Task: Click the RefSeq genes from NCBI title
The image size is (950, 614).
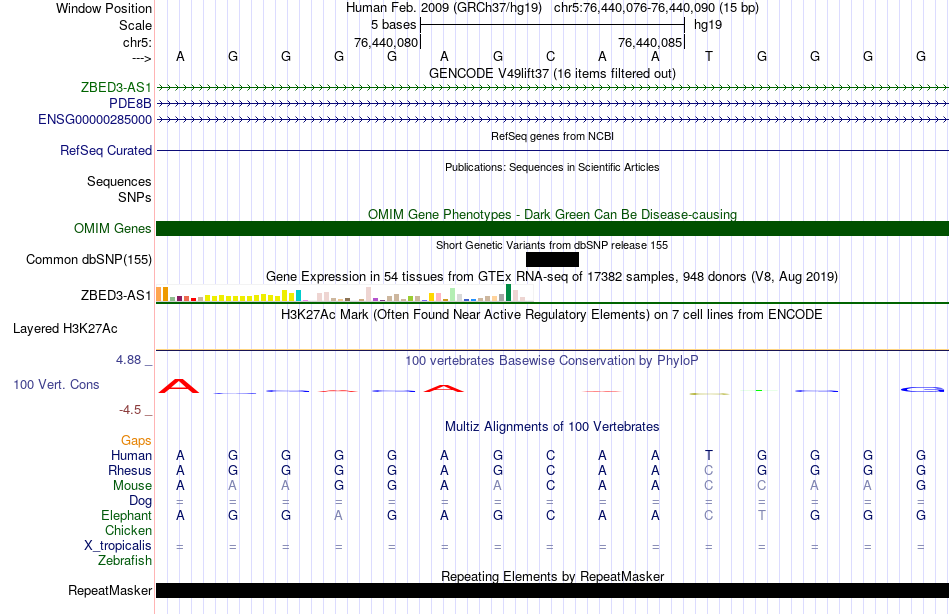Action: click(552, 136)
